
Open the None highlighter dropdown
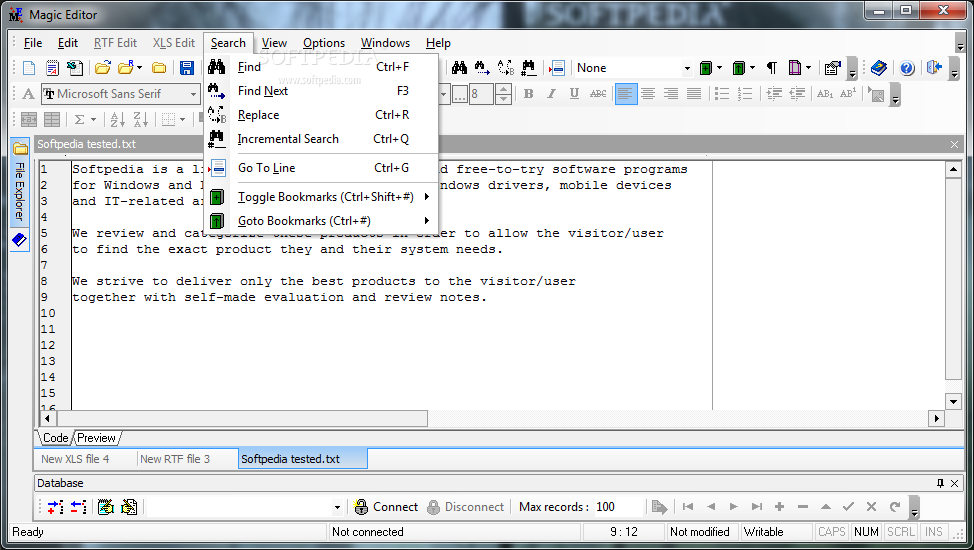click(687, 68)
